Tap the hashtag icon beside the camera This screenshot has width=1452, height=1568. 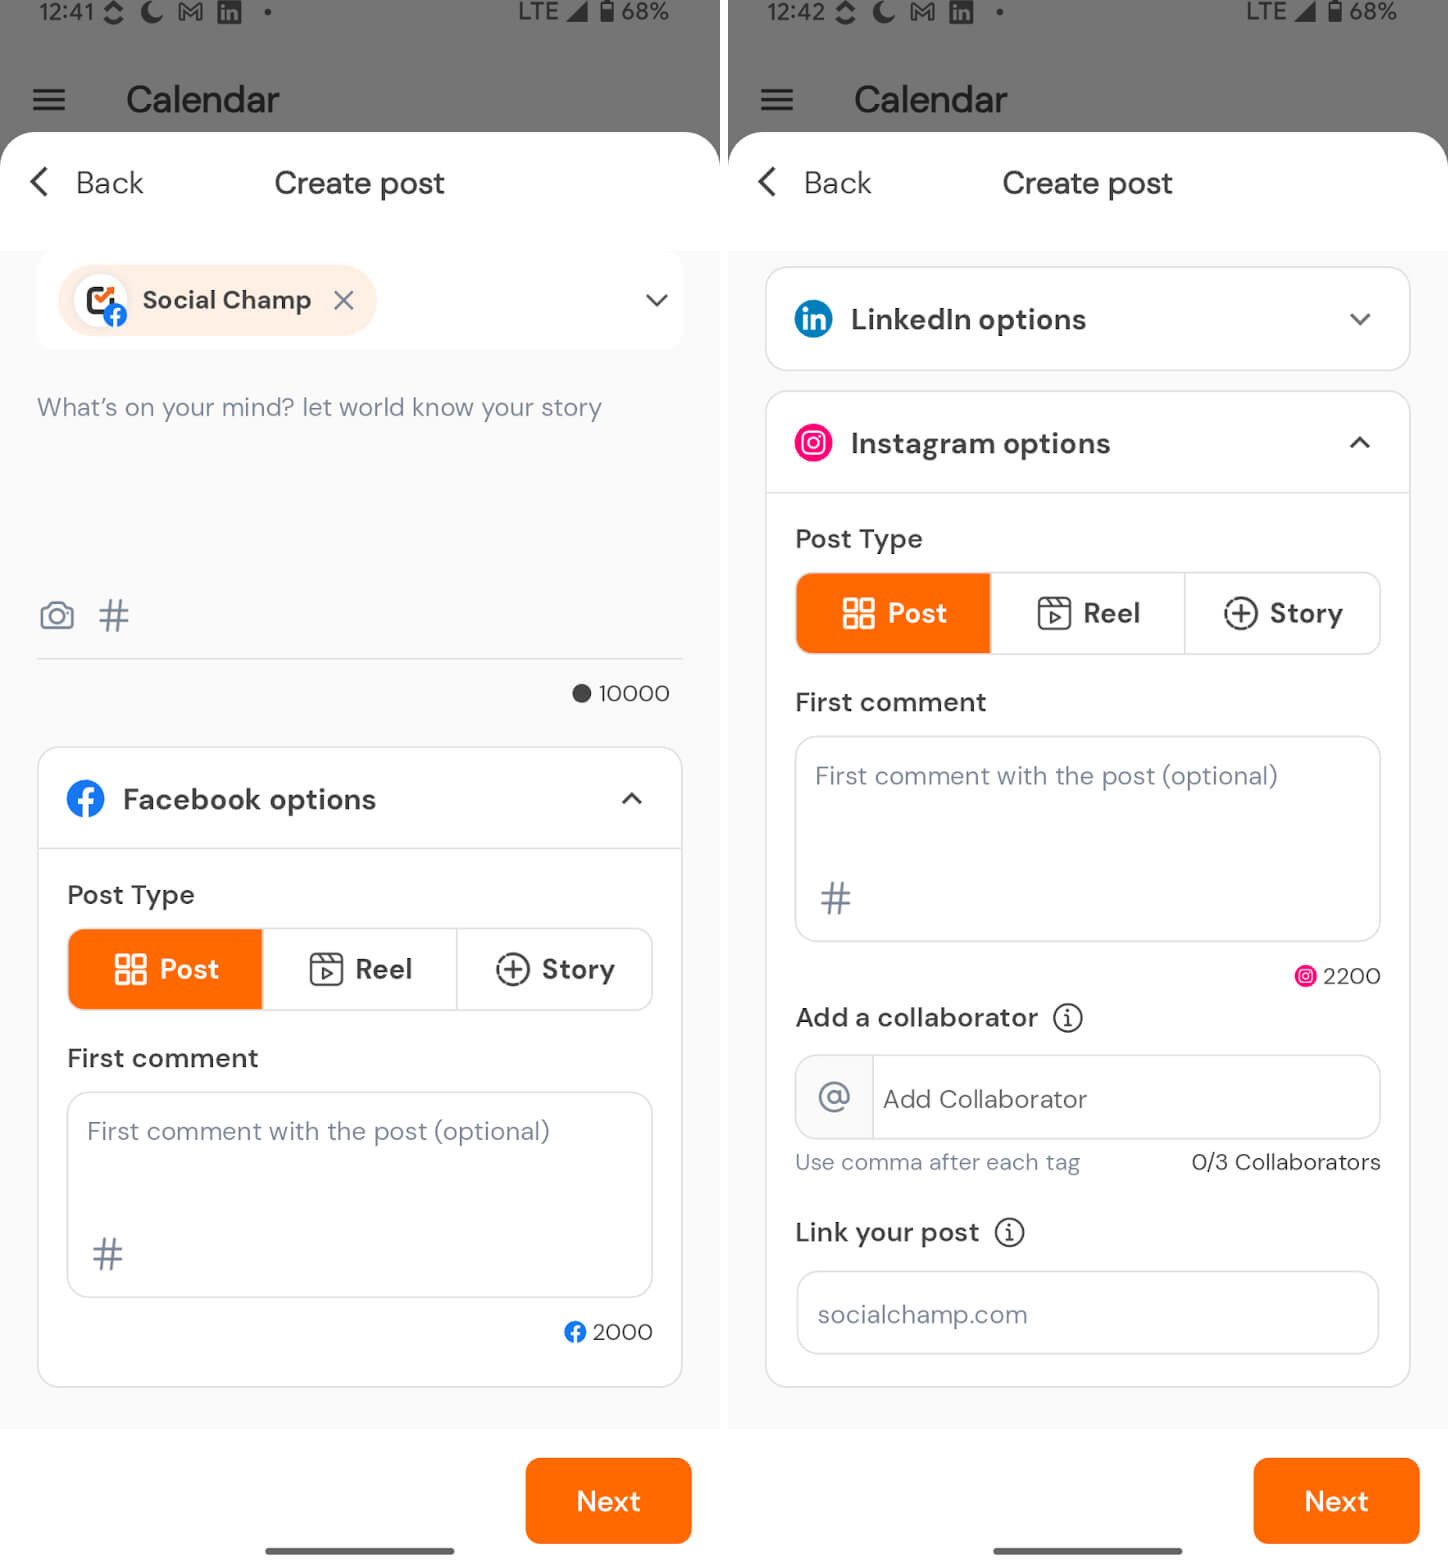(114, 616)
